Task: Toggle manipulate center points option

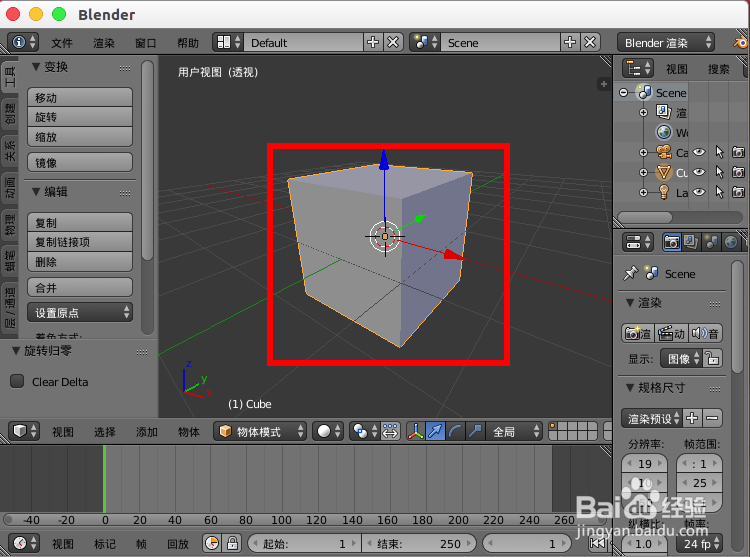Action: (390, 431)
